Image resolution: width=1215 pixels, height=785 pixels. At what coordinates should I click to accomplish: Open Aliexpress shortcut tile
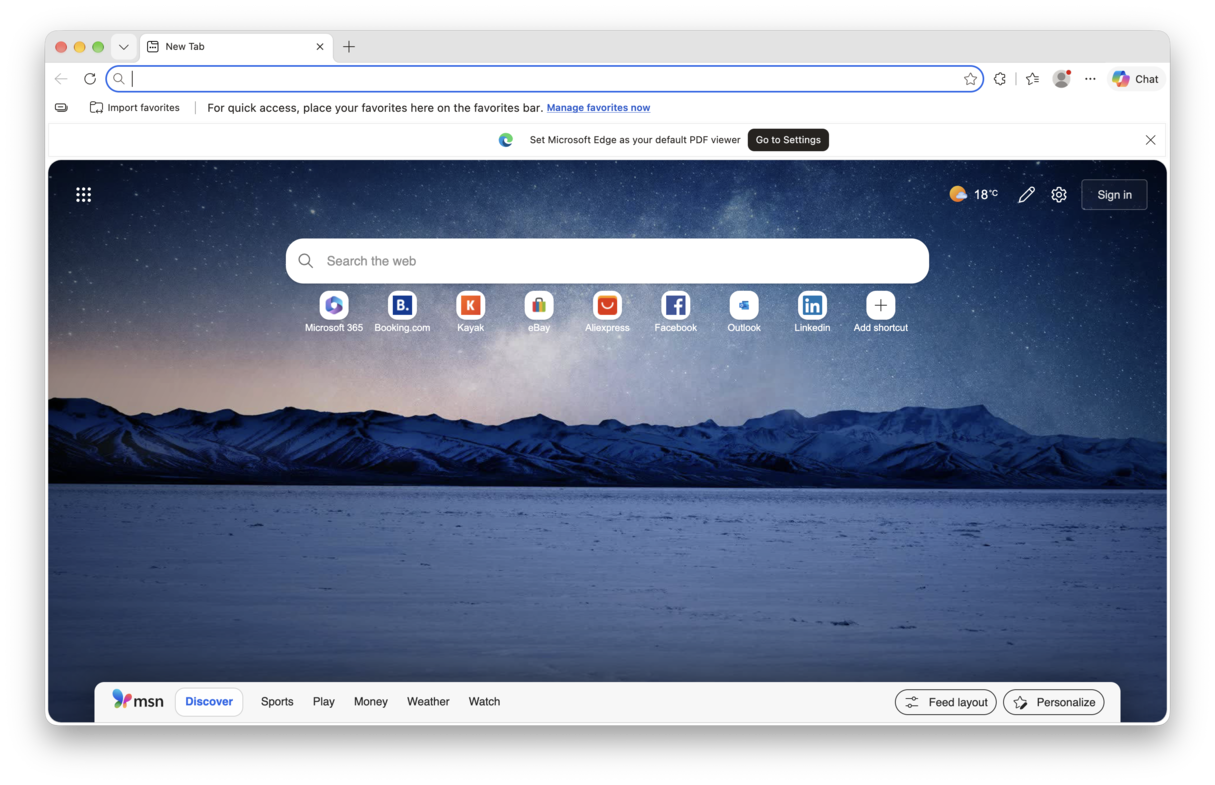click(607, 312)
